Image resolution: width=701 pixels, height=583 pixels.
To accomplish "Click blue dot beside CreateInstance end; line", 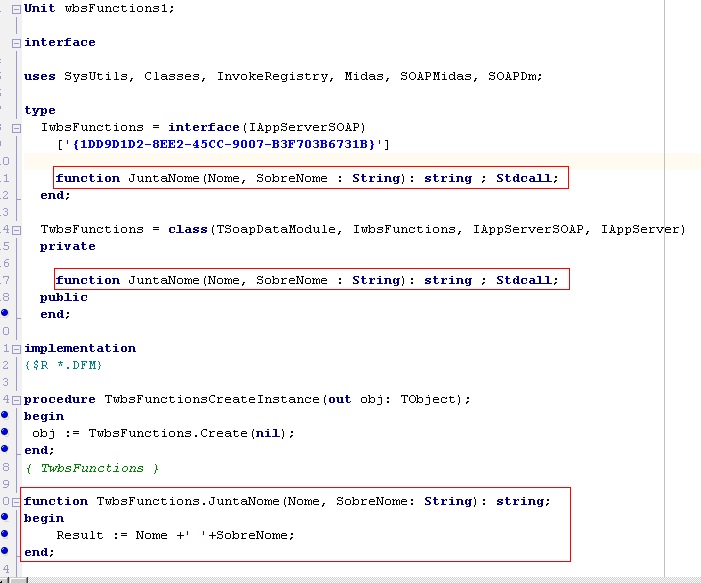I will click(4, 450).
